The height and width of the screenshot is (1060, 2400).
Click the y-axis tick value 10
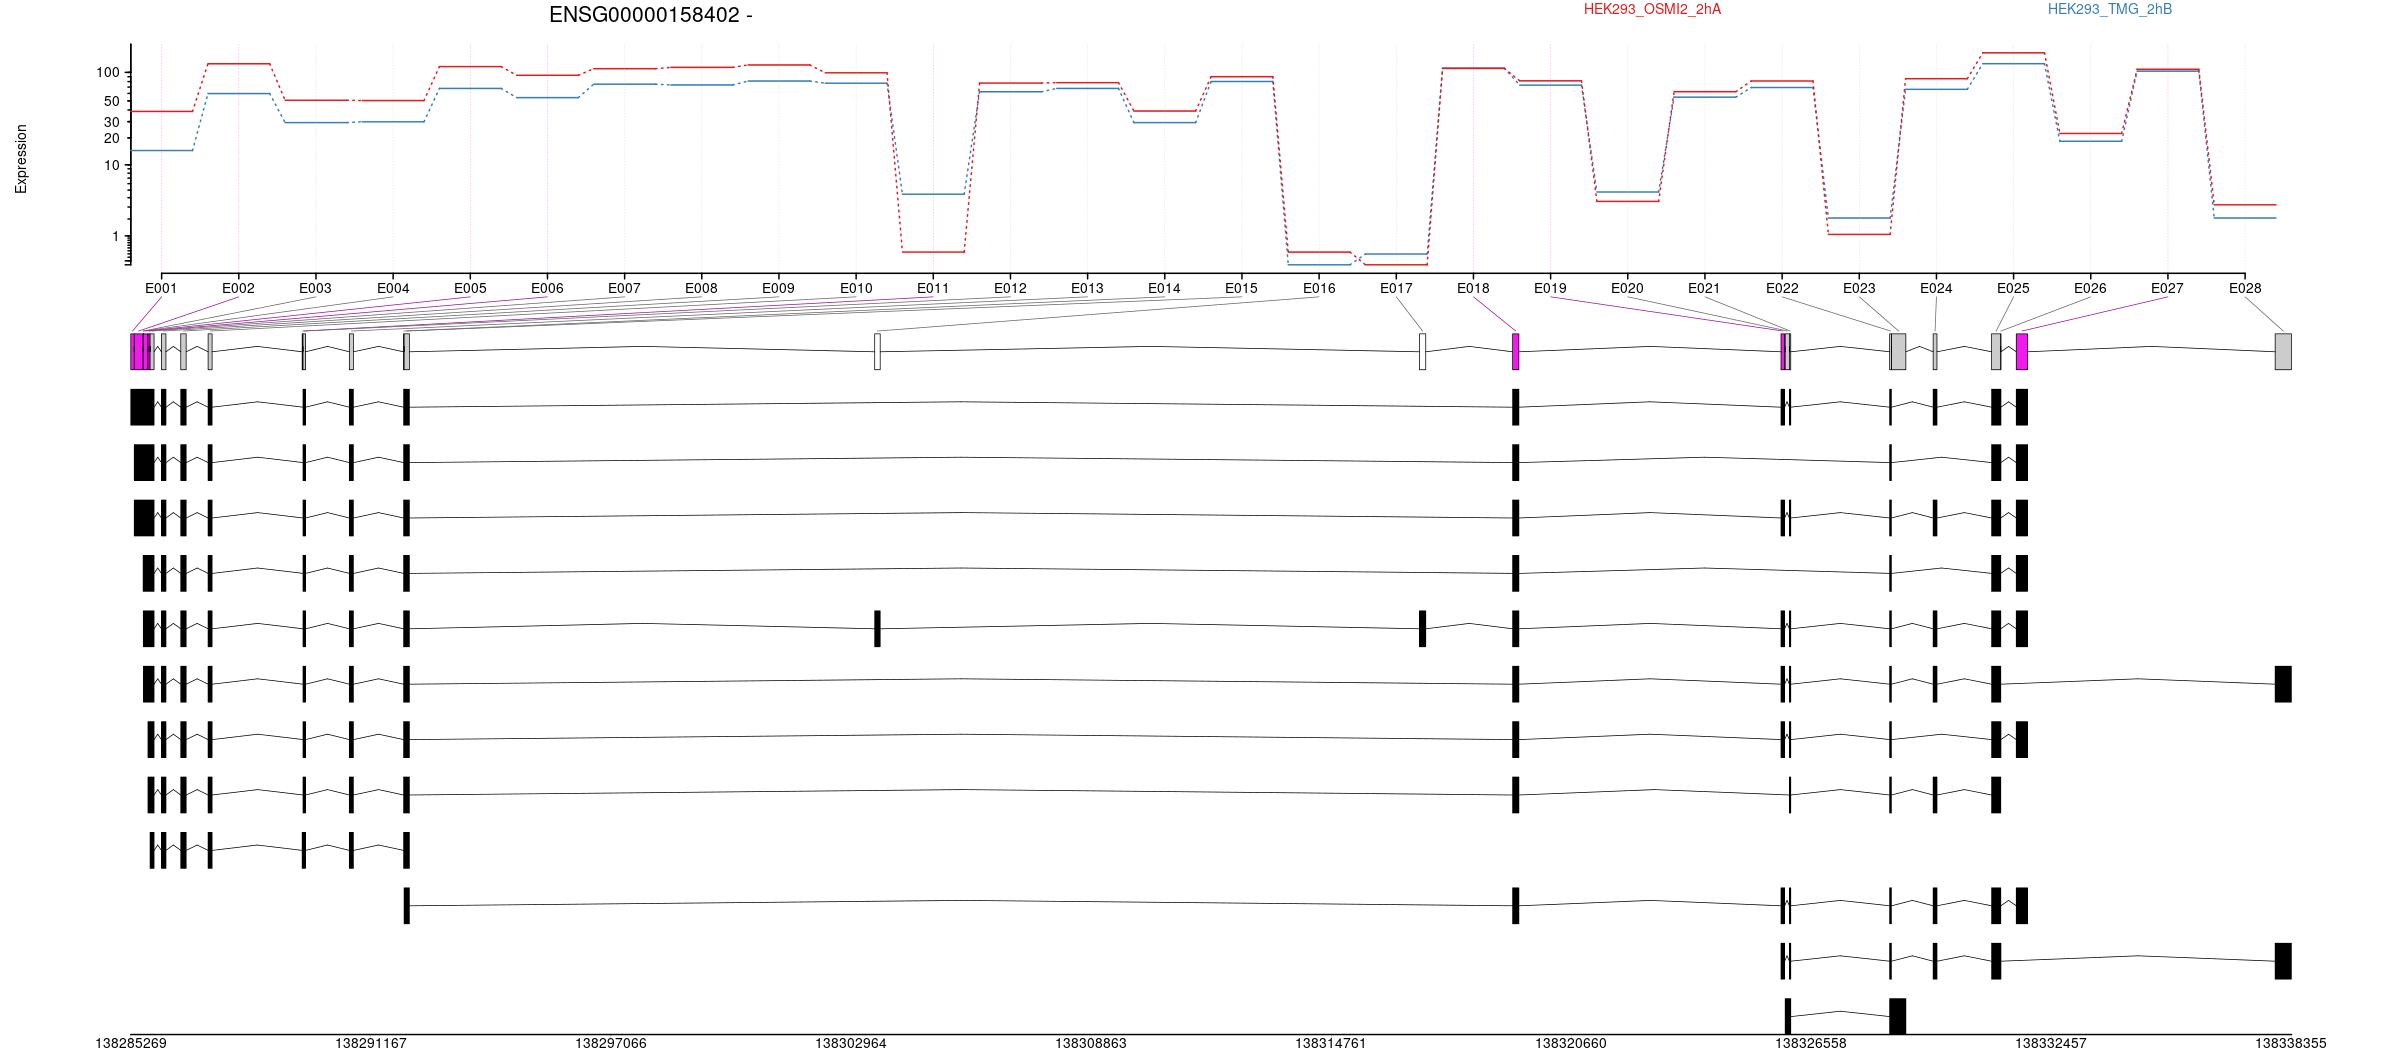[x=111, y=165]
